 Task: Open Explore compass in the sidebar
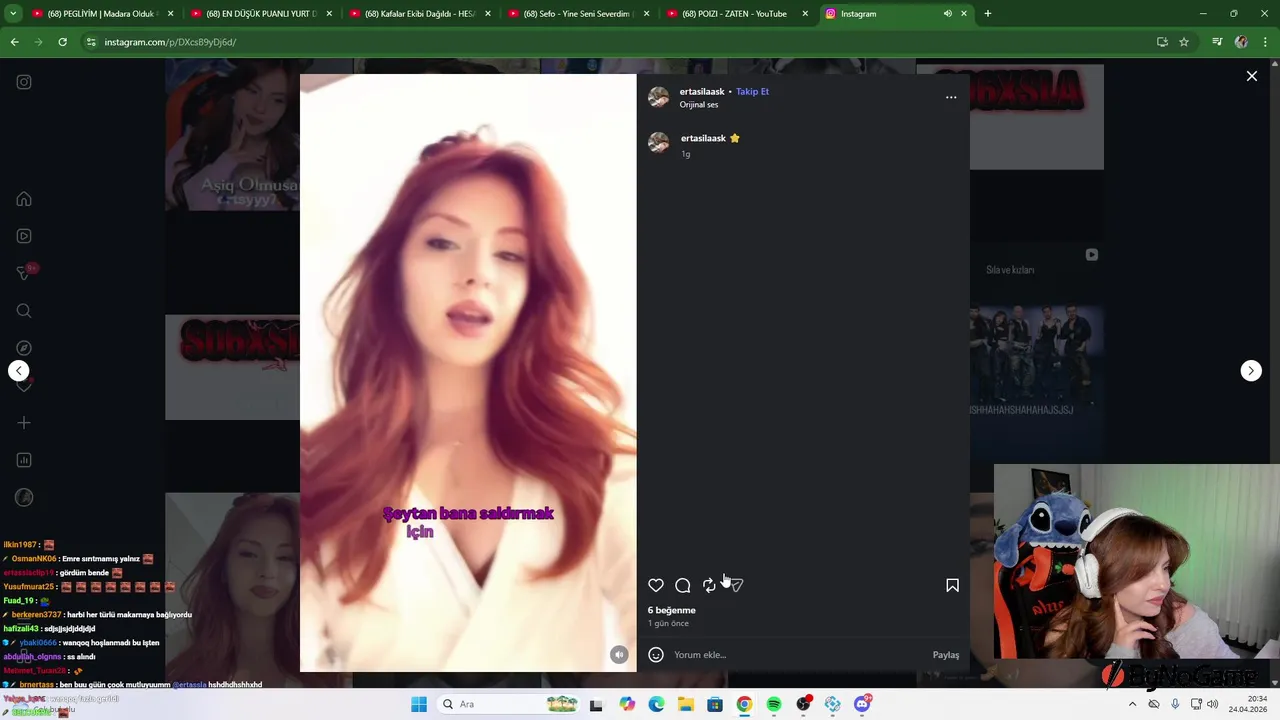24,348
